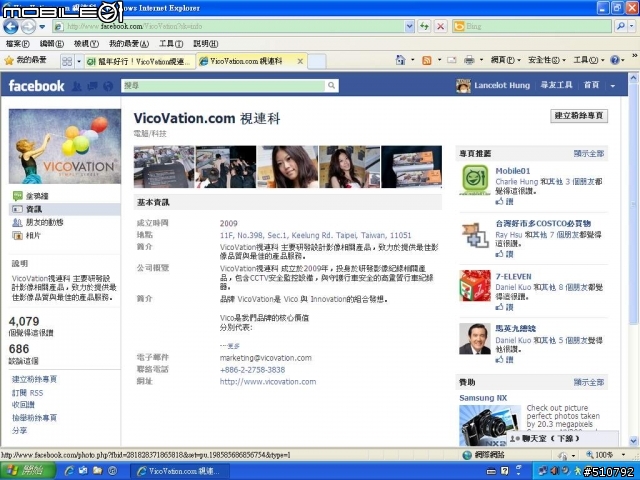Click the Facebook search input field

pos(224,85)
